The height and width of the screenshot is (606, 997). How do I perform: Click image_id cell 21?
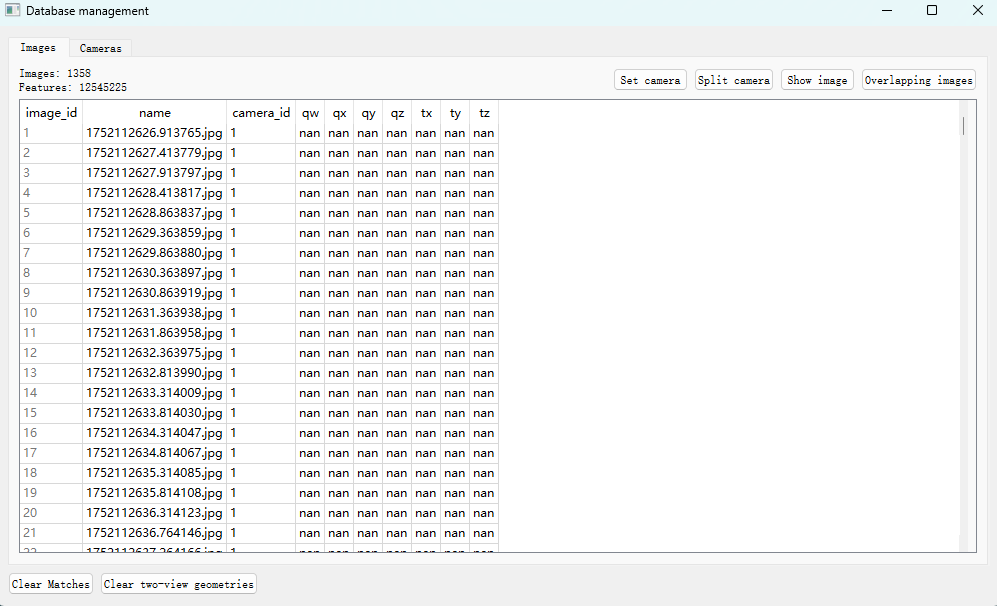click(x=51, y=533)
